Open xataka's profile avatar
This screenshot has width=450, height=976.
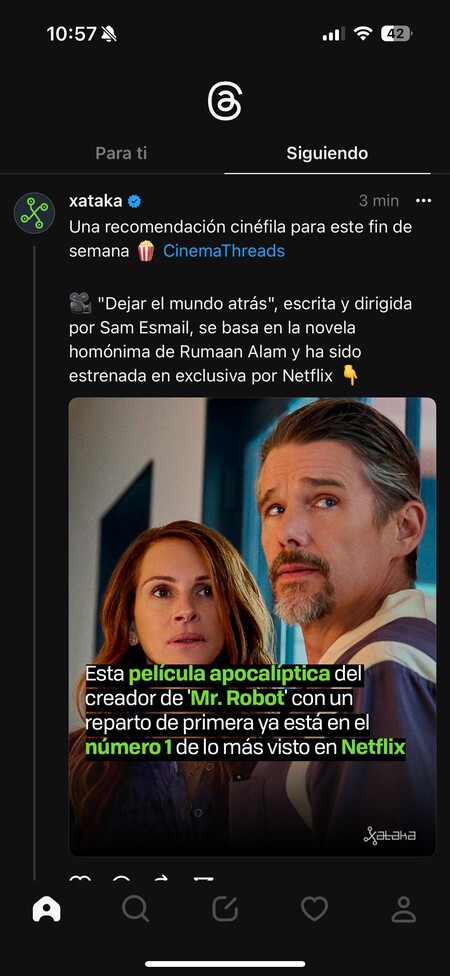(x=34, y=213)
